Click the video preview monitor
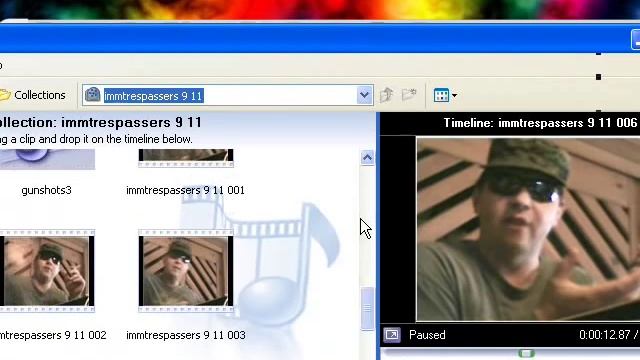640x360 pixels. [x=528, y=229]
